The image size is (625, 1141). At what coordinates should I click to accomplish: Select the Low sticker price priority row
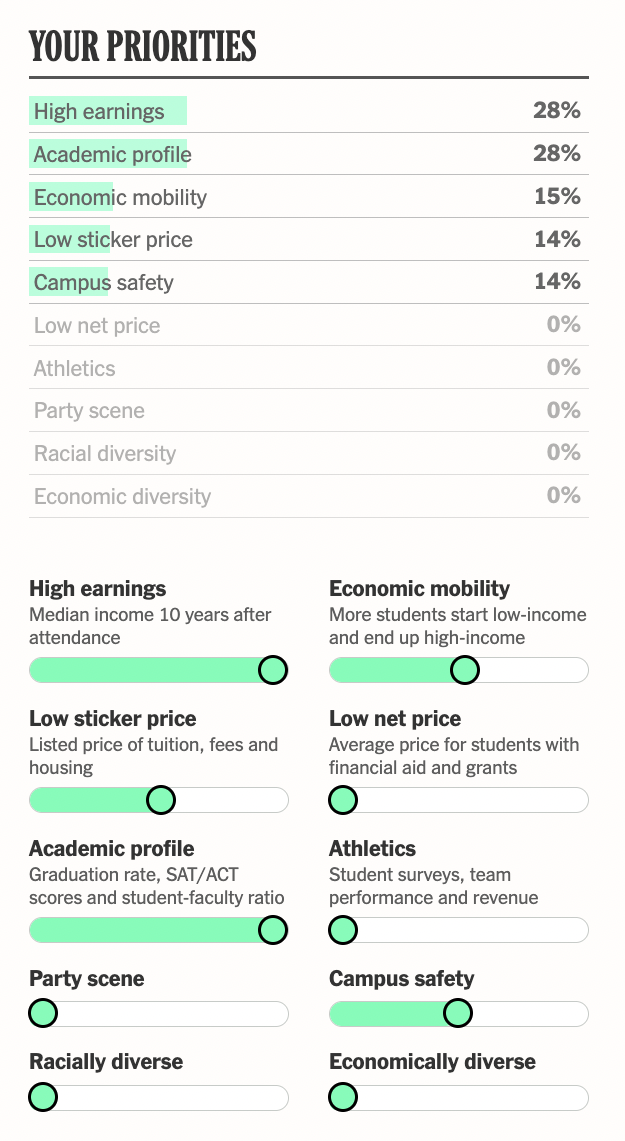(308, 240)
